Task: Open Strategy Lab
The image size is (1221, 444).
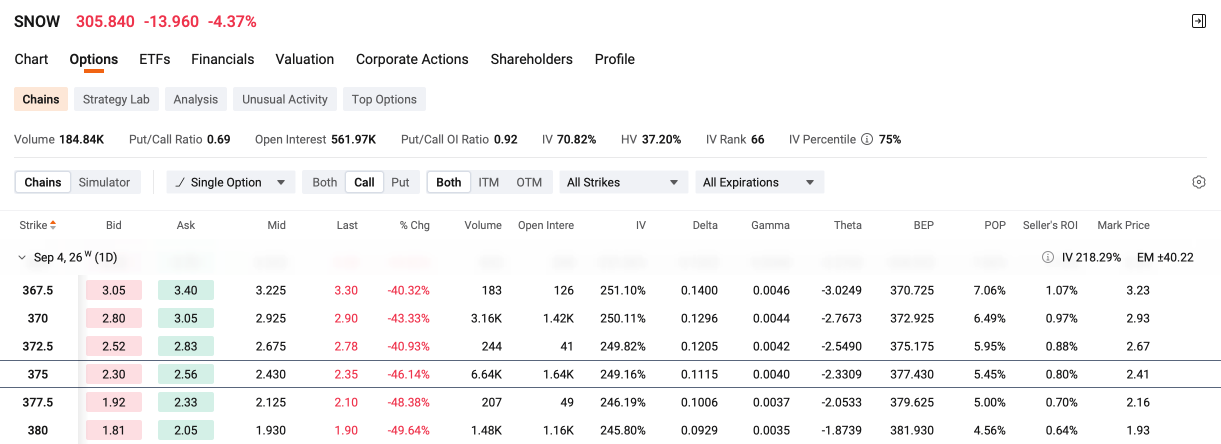Action: pyautogui.click(x=116, y=99)
